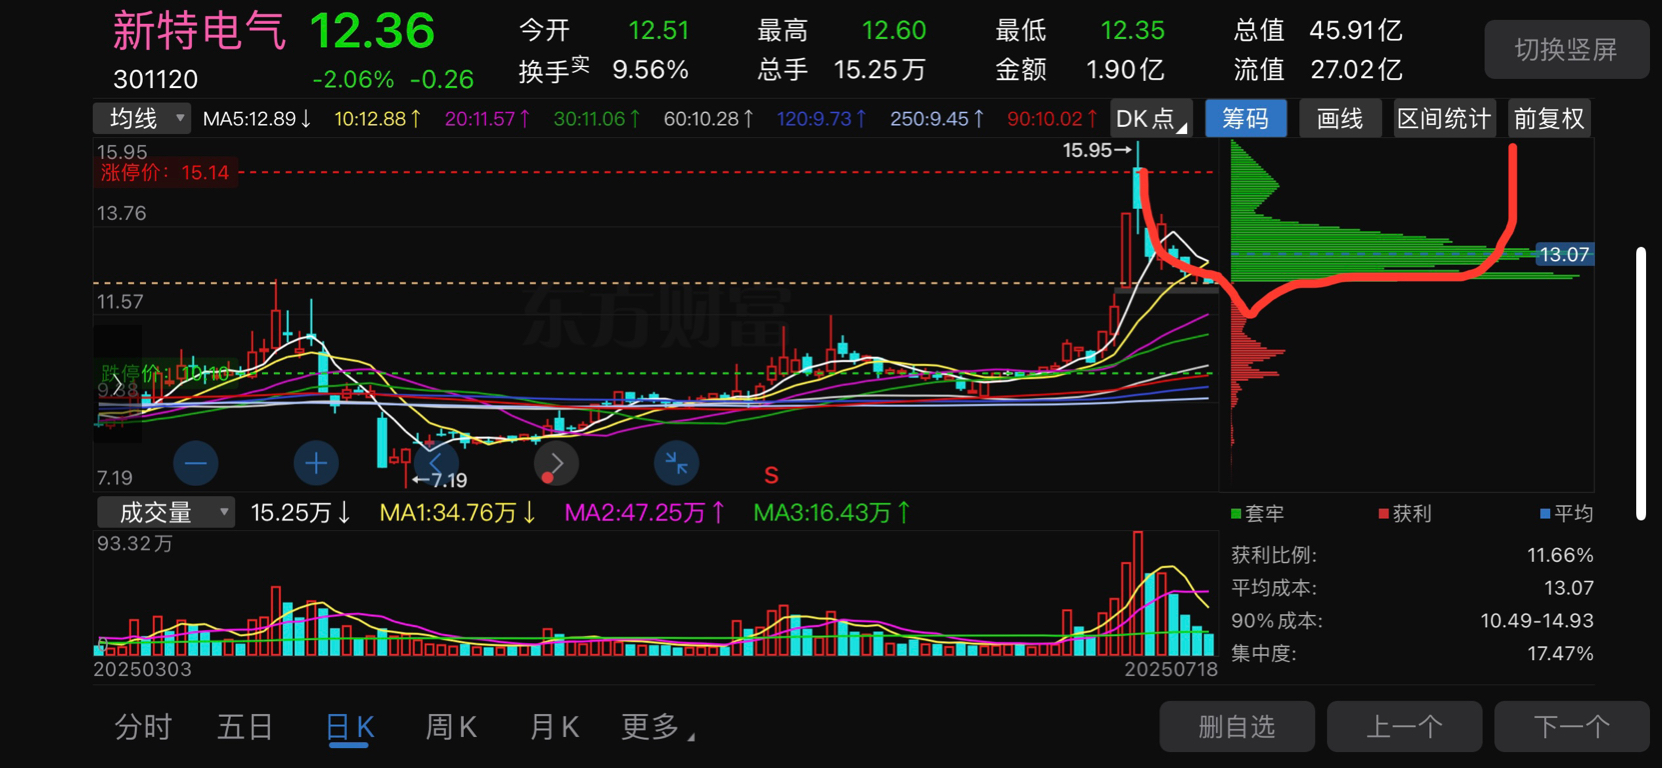The image size is (1663, 768).
Task: Tap the red S sell marker
Action: (771, 475)
